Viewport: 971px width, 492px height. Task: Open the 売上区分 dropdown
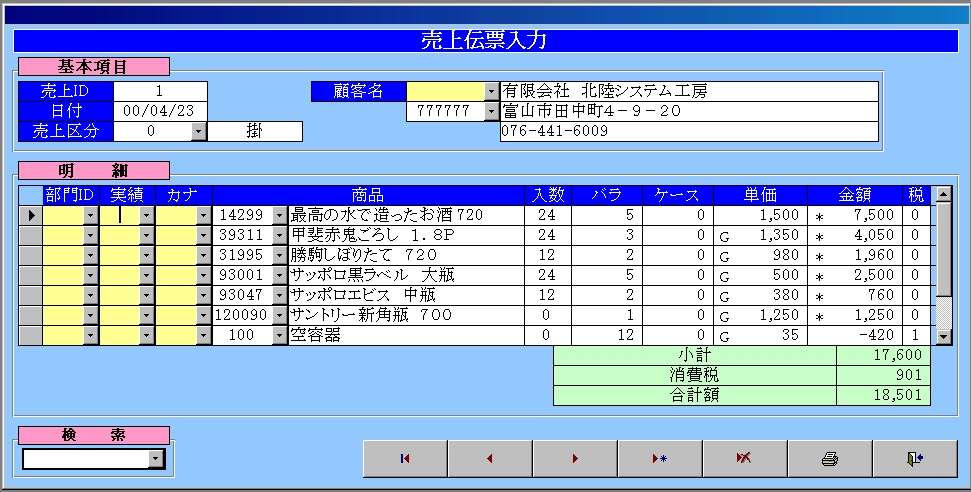pyautogui.click(x=198, y=131)
